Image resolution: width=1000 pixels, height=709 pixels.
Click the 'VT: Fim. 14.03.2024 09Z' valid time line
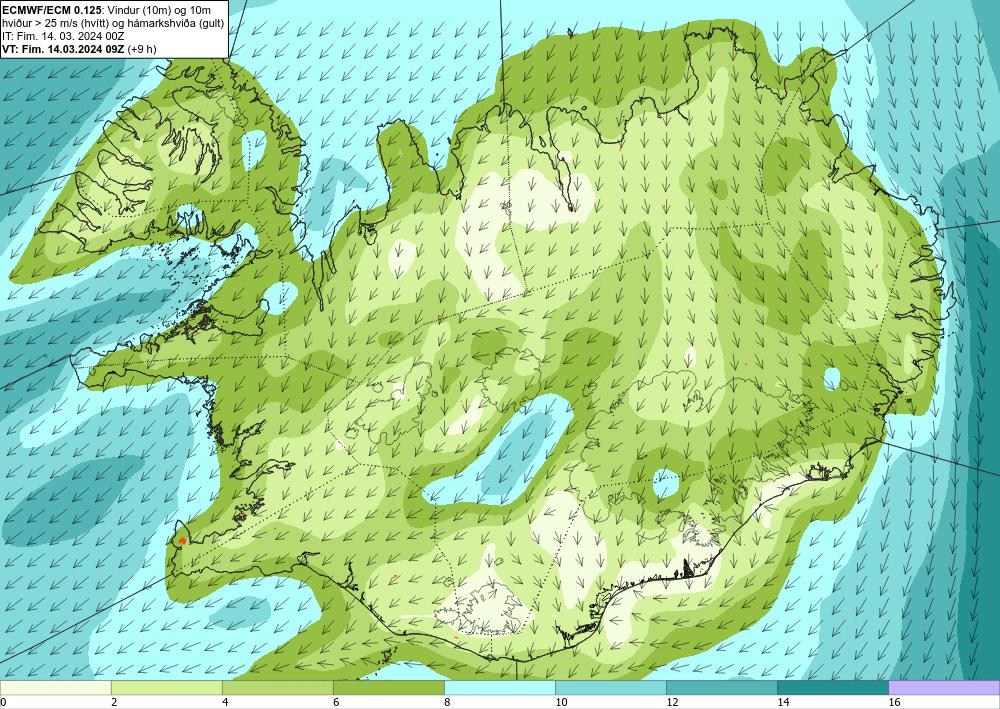pos(63,48)
